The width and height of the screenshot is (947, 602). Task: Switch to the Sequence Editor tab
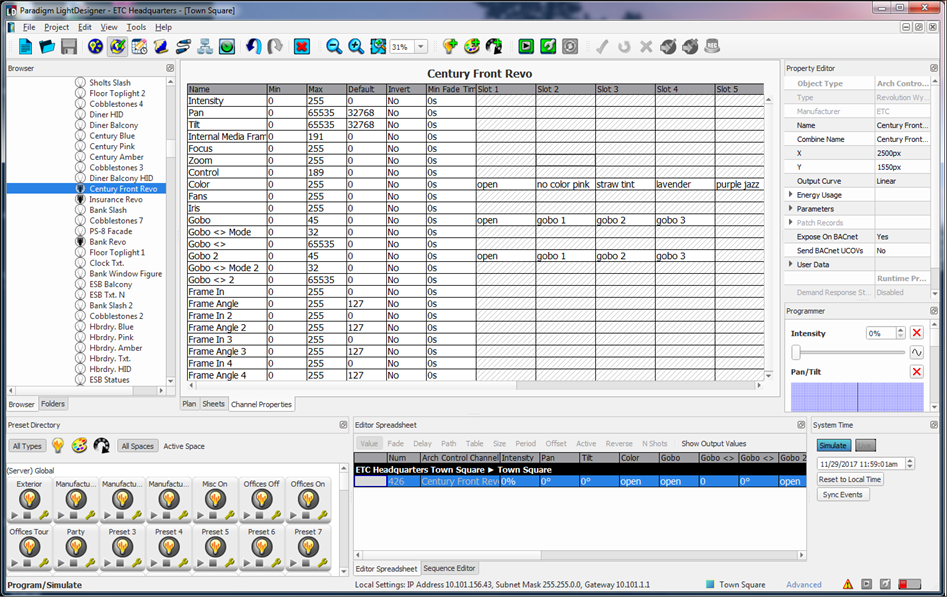click(451, 568)
